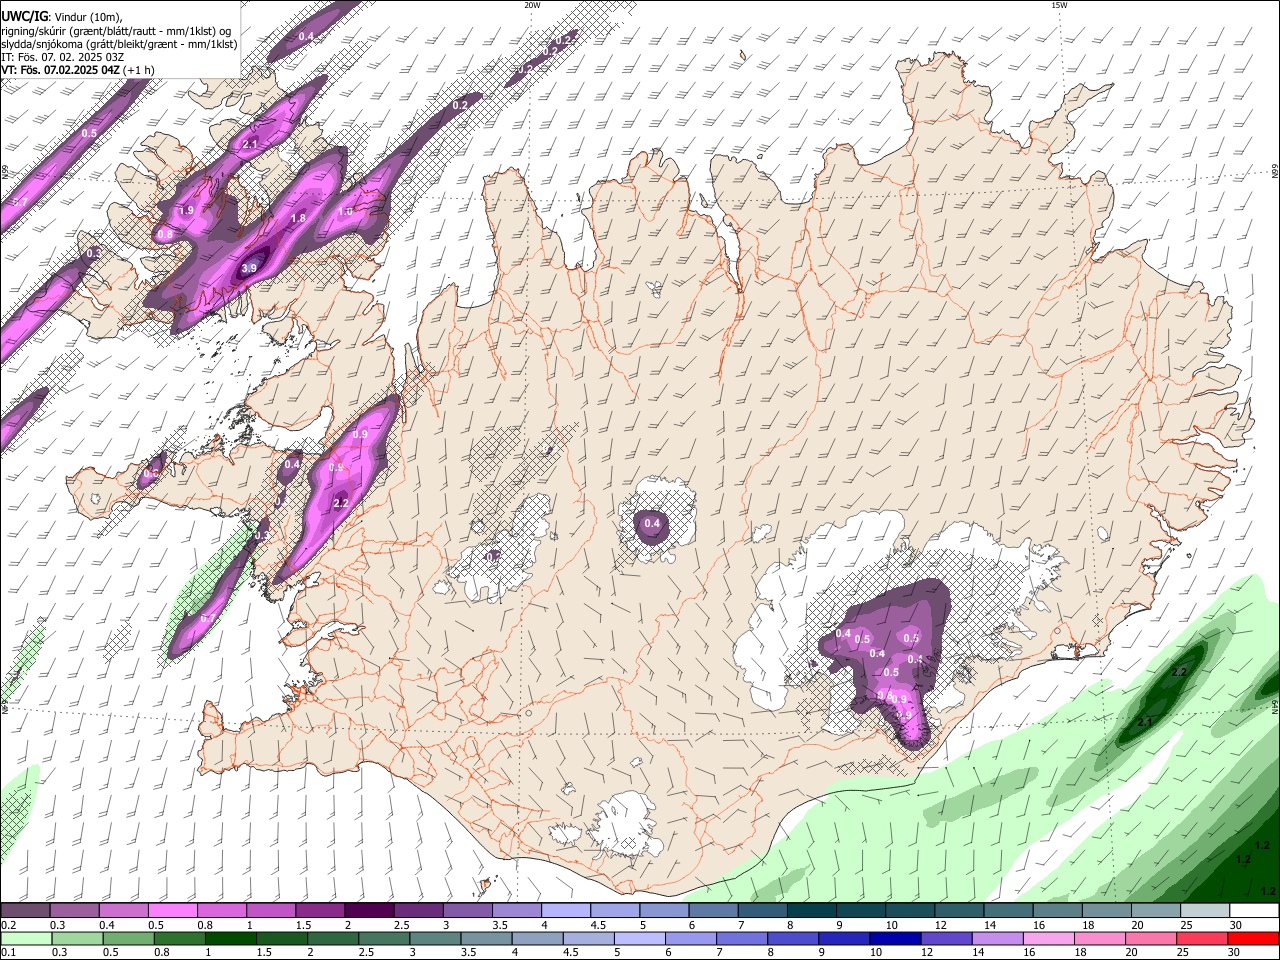Screen dimensions: 1280x960
Task: Click the light pink 16 swatch on the lower scale
Action: point(1048,939)
